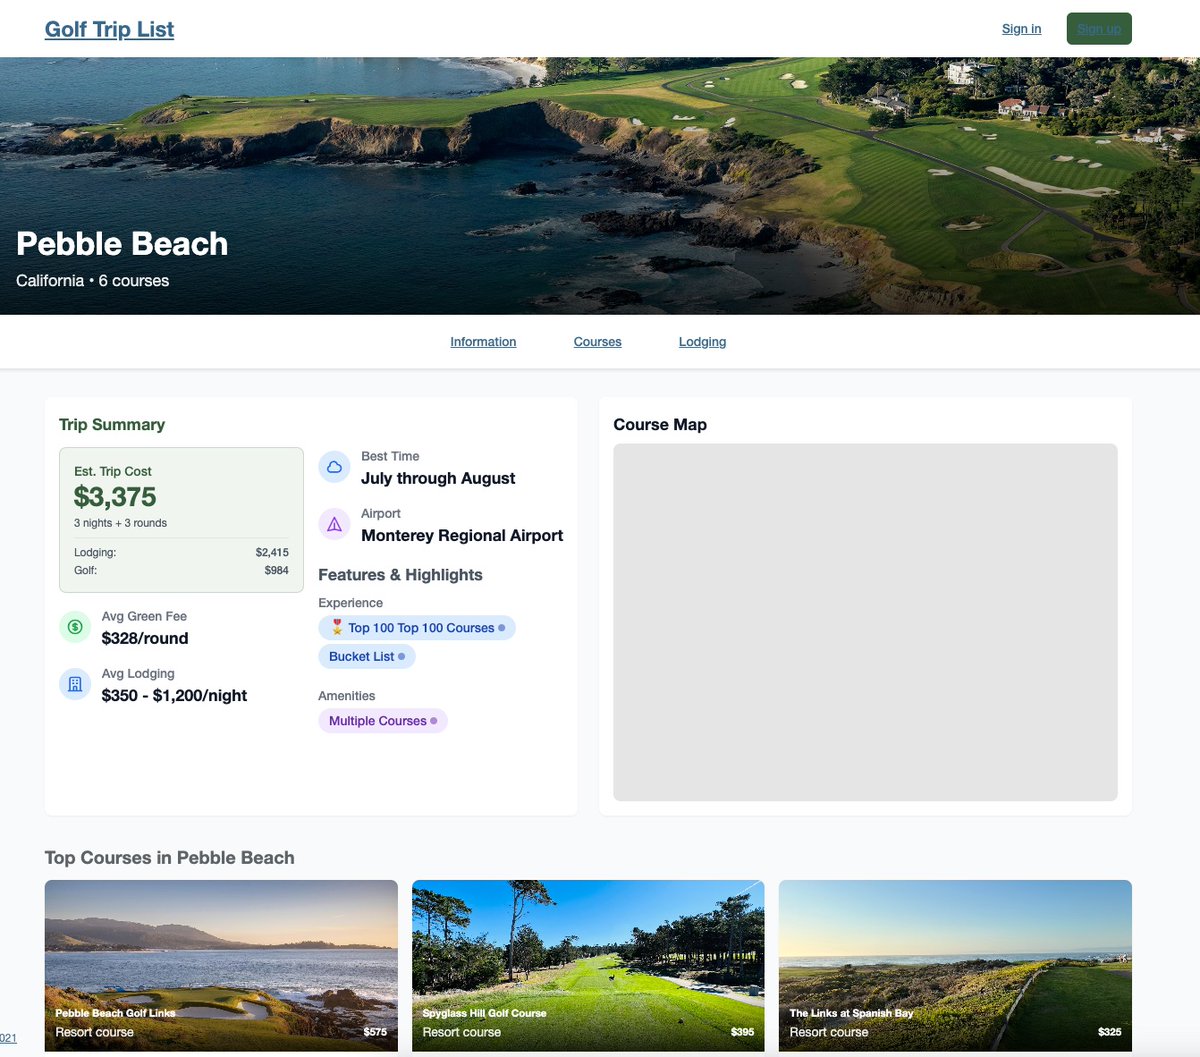Viewport: 1200px width, 1057px height.
Task: Click the Golf $984 amount
Action: [x=276, y=570]
